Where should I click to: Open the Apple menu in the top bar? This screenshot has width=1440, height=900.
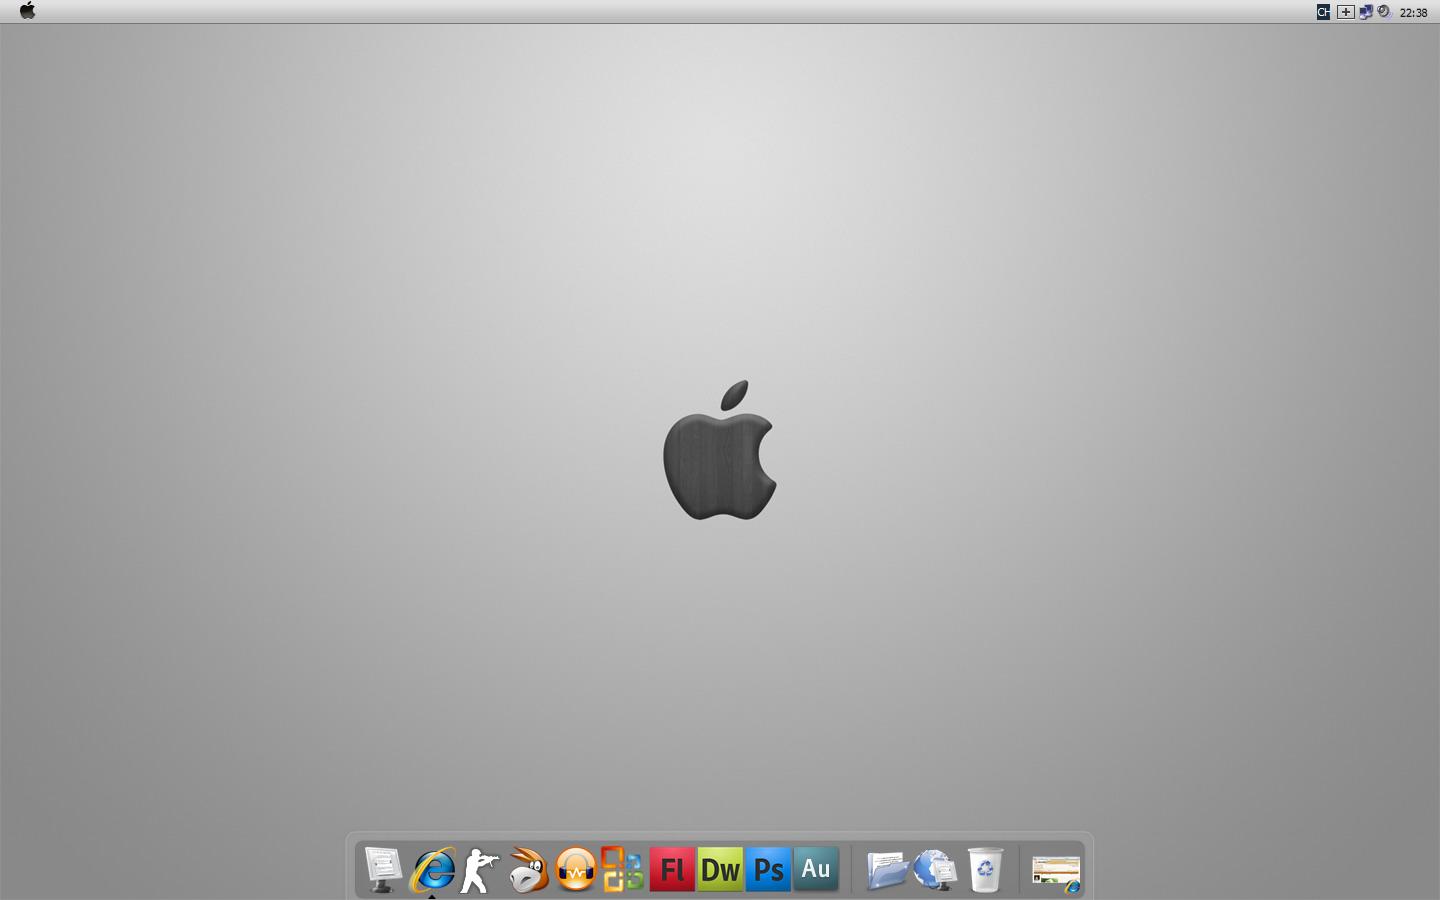[x=27, y=11]
